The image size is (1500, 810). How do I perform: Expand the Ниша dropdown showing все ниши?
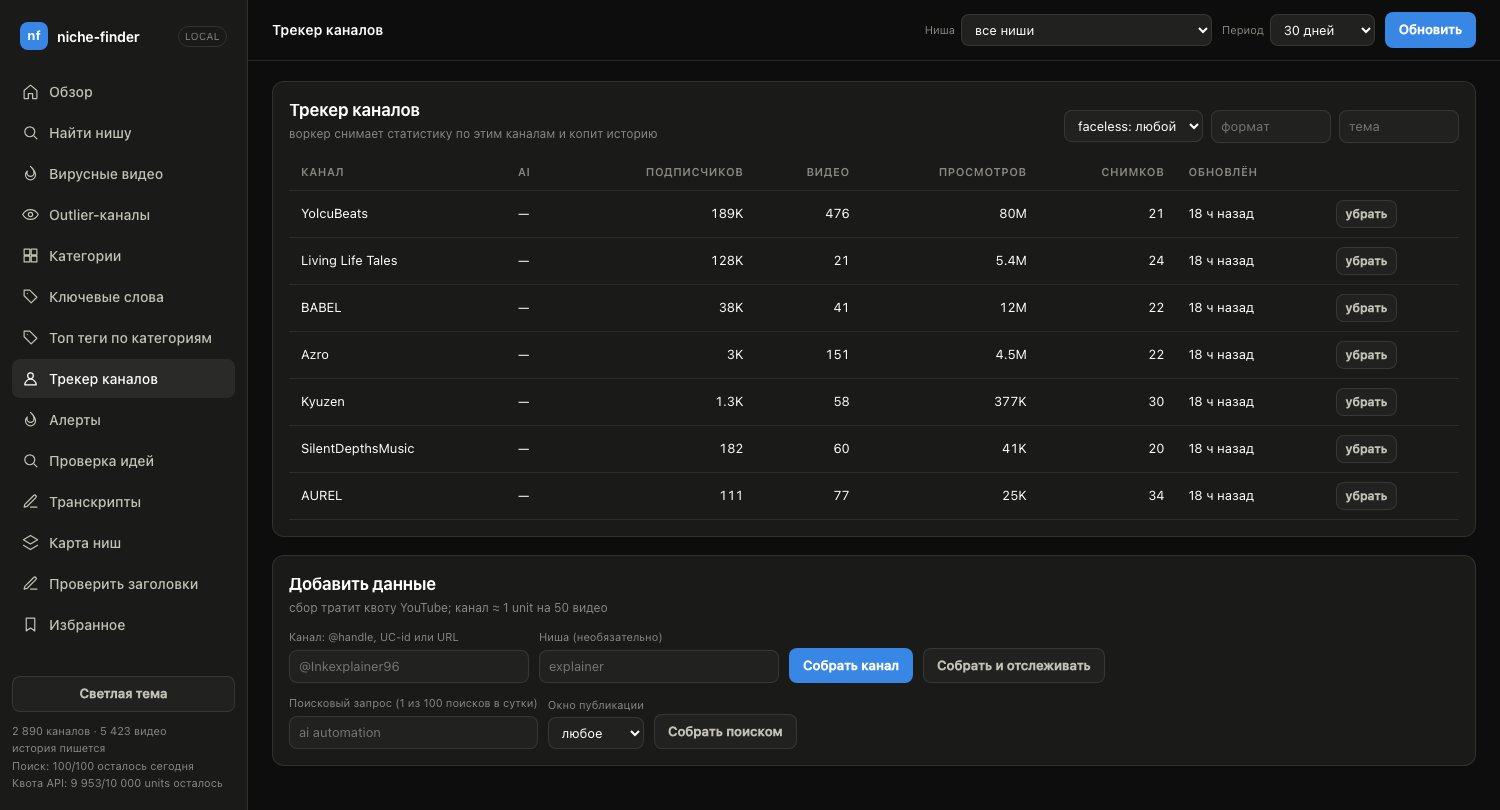pos(1086,30)
